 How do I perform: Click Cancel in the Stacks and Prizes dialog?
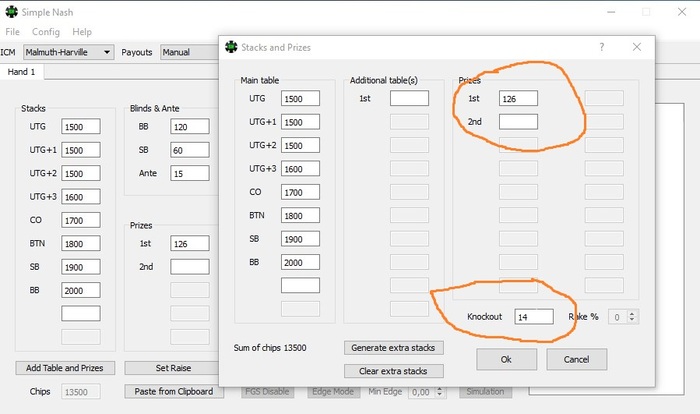pos(576,360)
